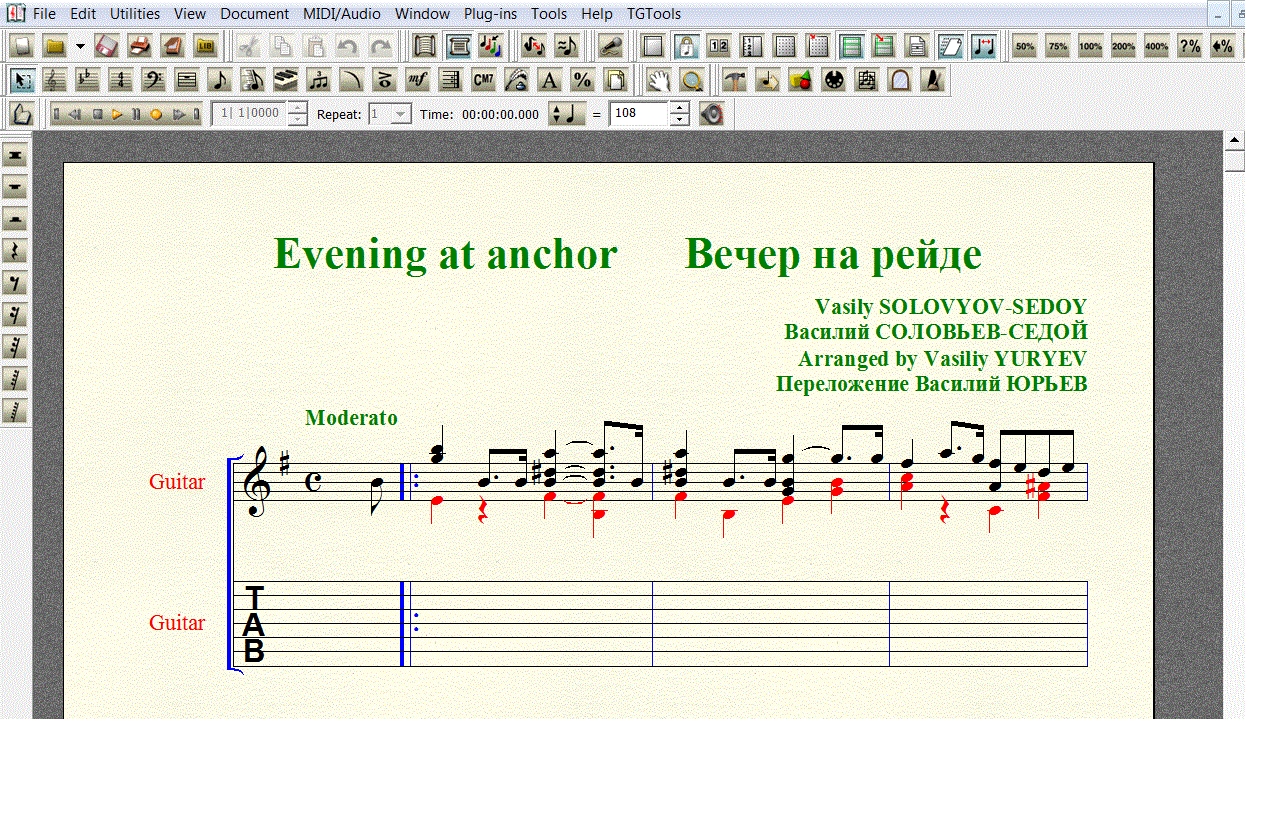The image size is (1274, 813).
Task: Toggle the note spacing icon with red arrow
Action: 984,46
